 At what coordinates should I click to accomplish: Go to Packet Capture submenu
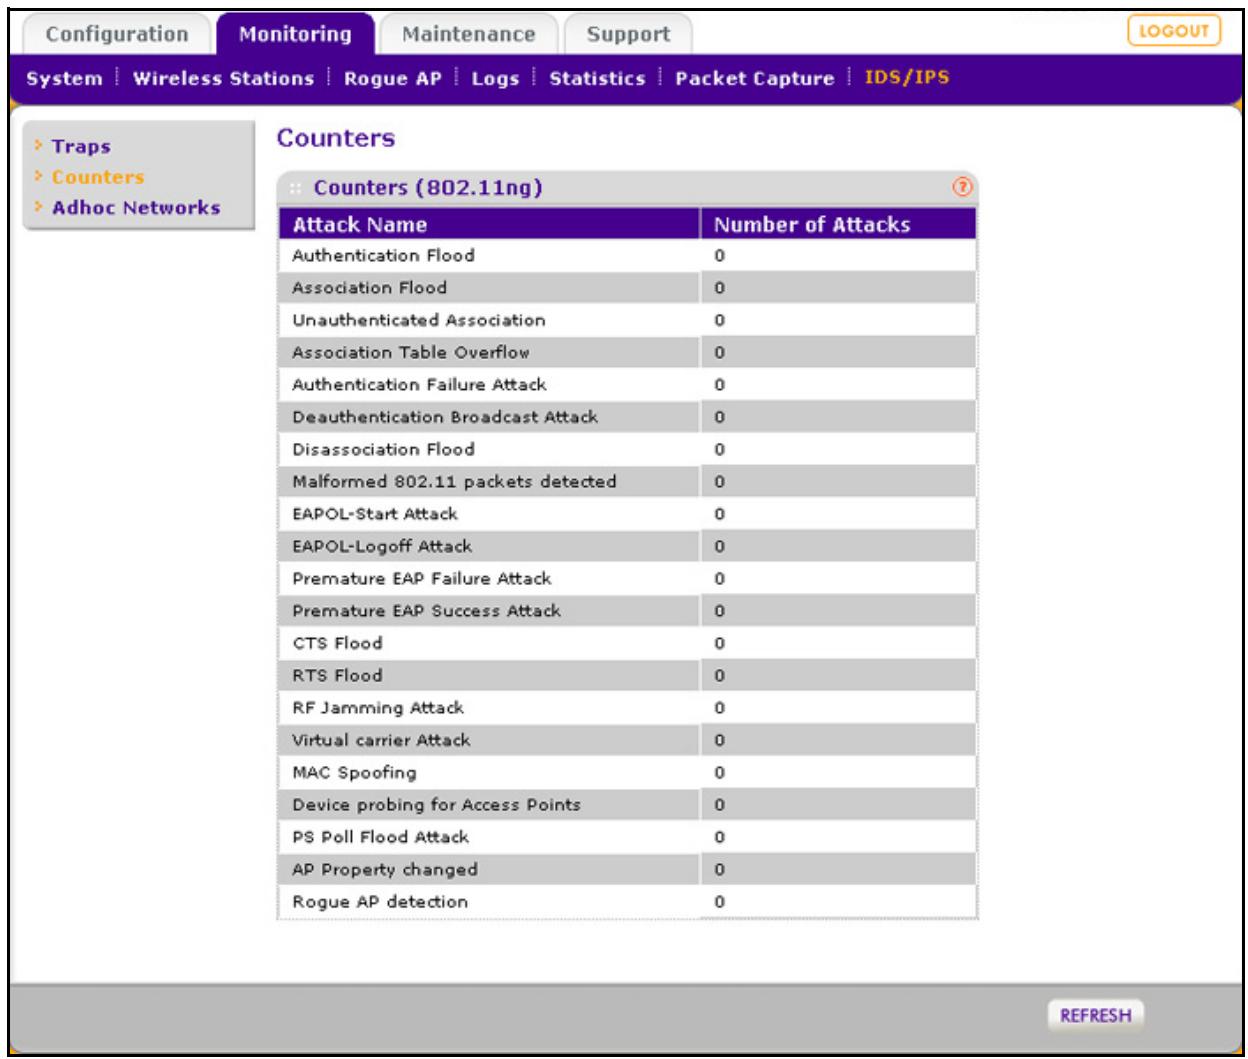754,78
